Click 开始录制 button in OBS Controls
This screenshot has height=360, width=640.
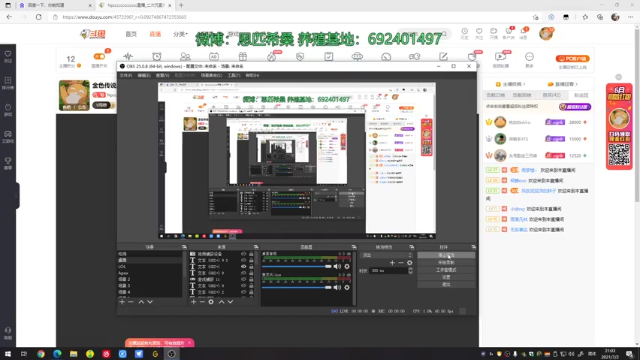click(x=446, y=262)
